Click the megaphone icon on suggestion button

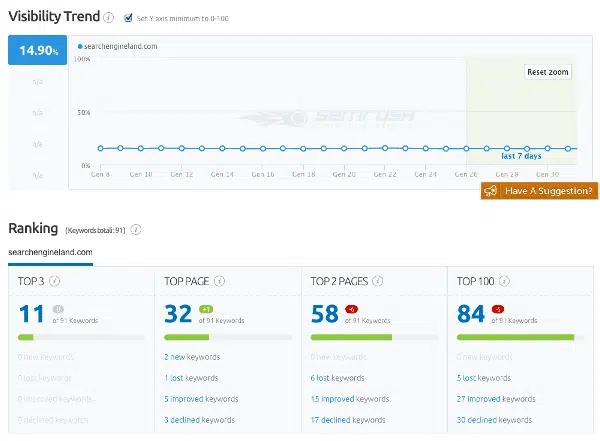tap(490, 191)
